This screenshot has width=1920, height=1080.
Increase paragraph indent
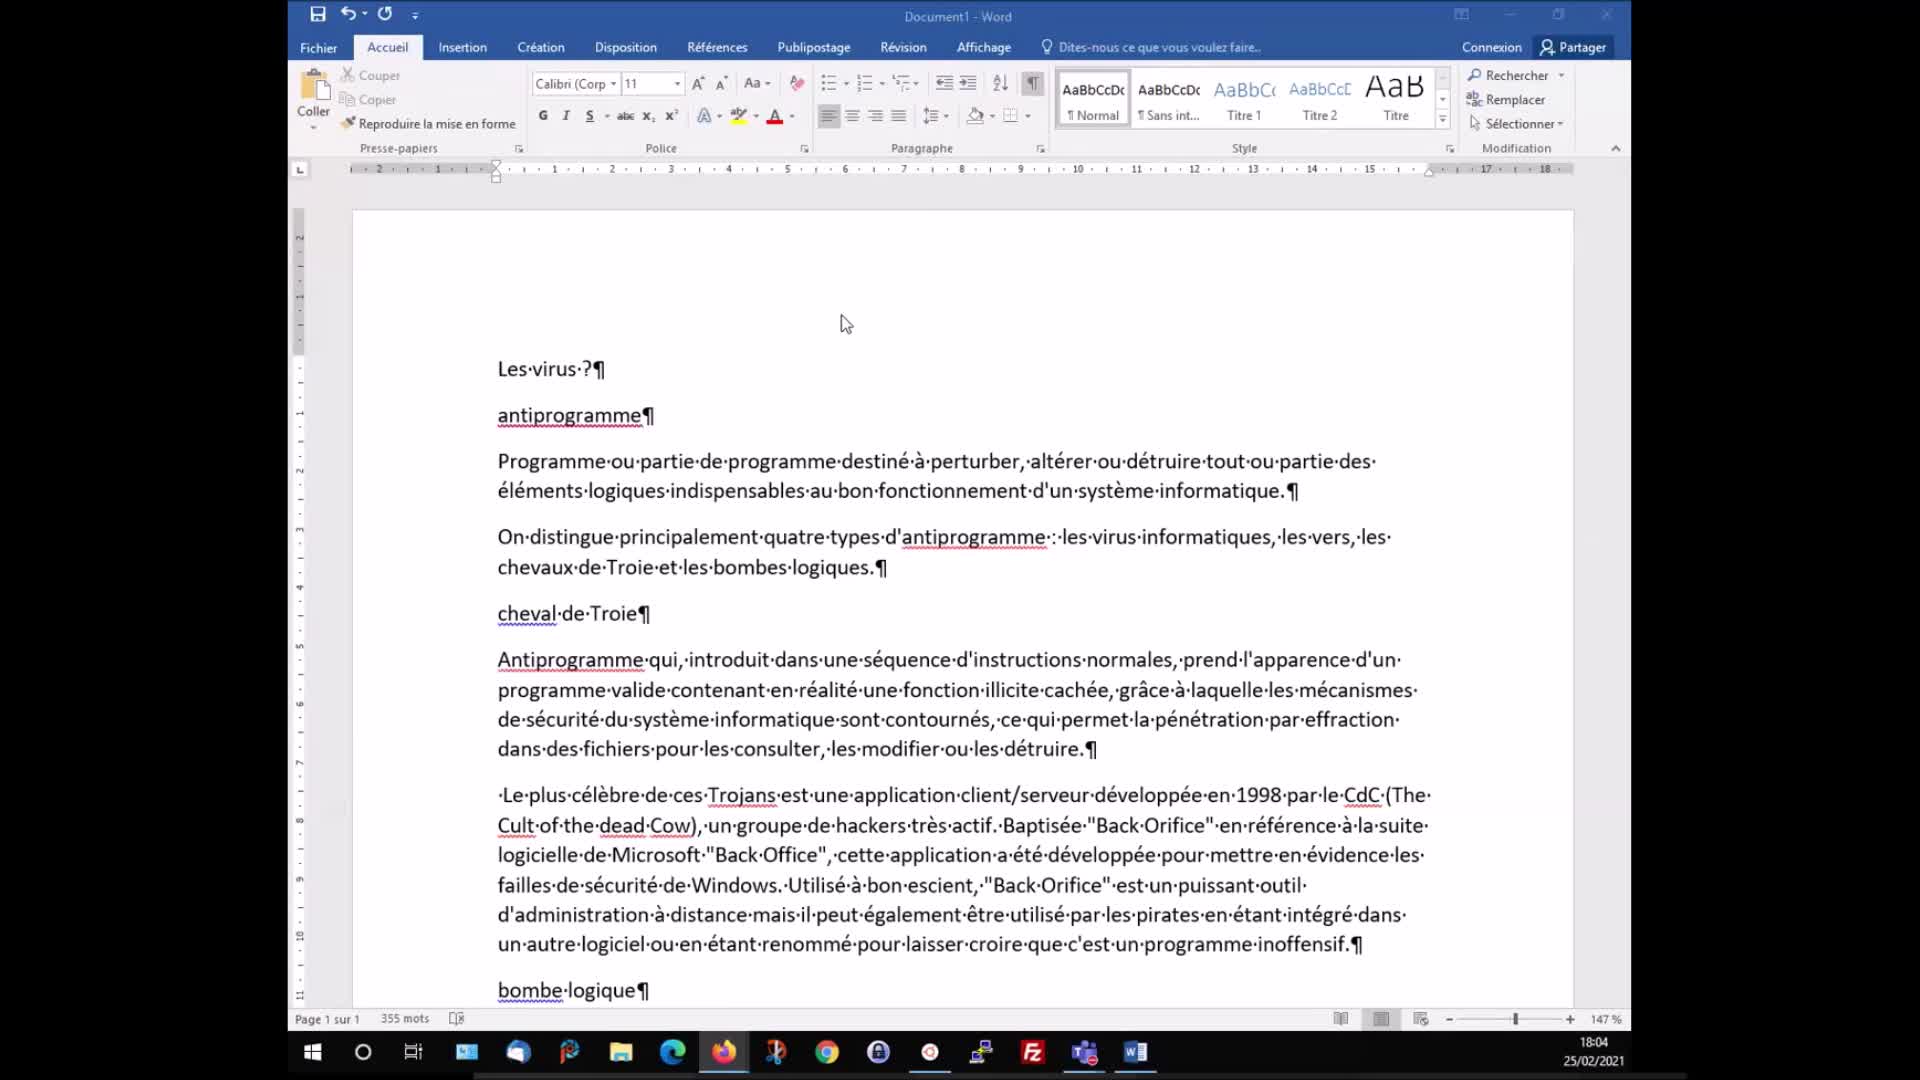[x=968, y=83]
